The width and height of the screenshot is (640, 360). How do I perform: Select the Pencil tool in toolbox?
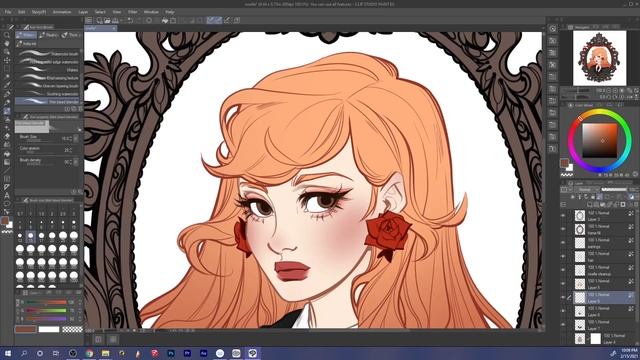(7, 102)
